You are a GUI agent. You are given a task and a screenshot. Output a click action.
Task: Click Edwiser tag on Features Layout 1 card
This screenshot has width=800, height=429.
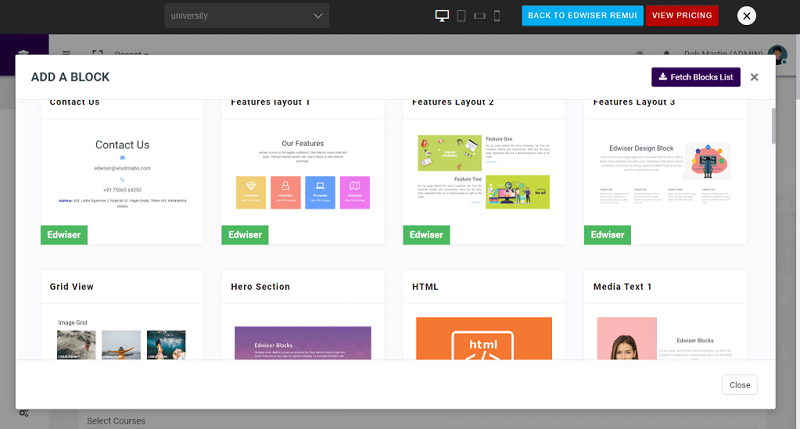coord(245,235)
